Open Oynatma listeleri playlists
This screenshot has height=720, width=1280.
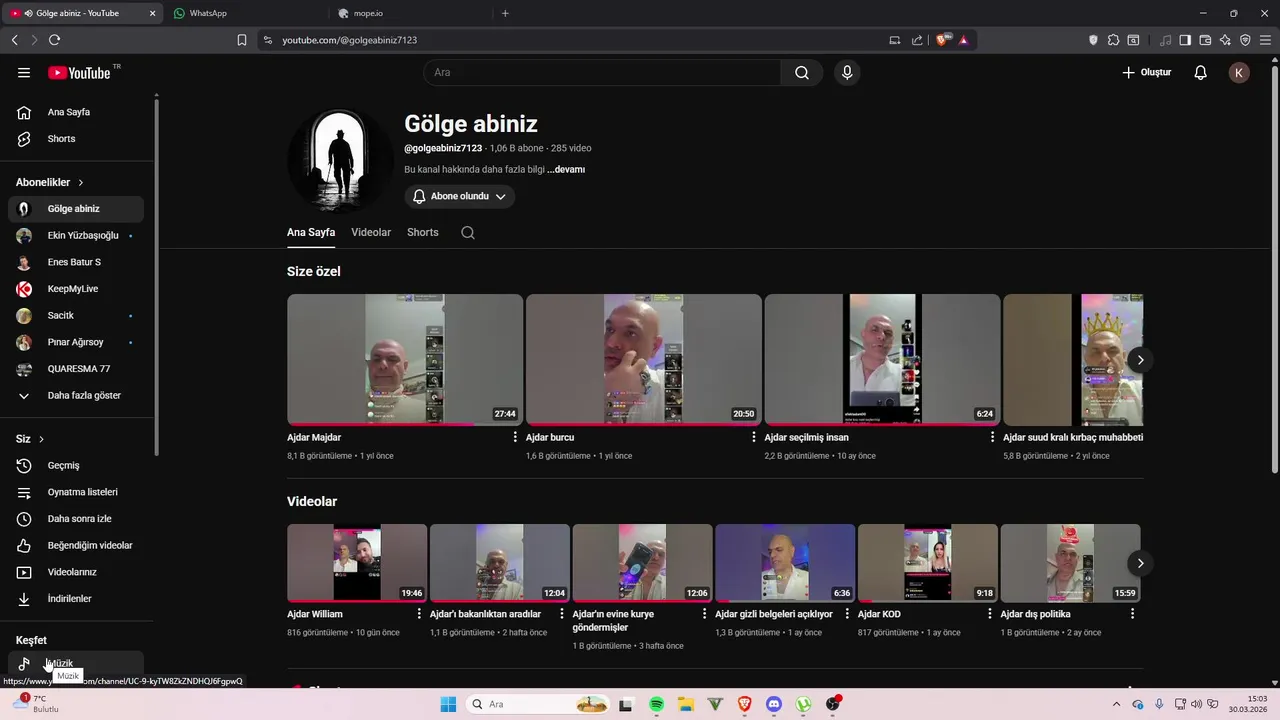tap(76, 492)
